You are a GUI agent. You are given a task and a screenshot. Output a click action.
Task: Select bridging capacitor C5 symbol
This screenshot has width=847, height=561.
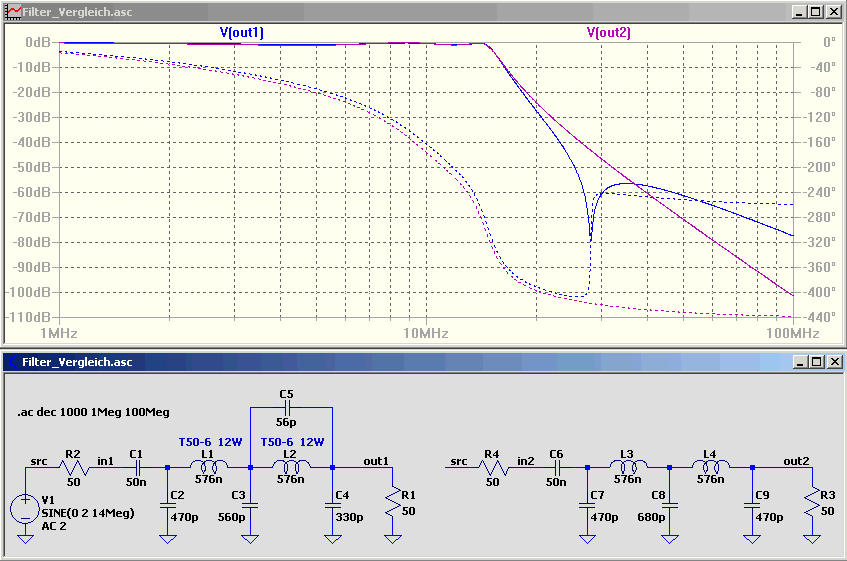[x=288, y=408]
